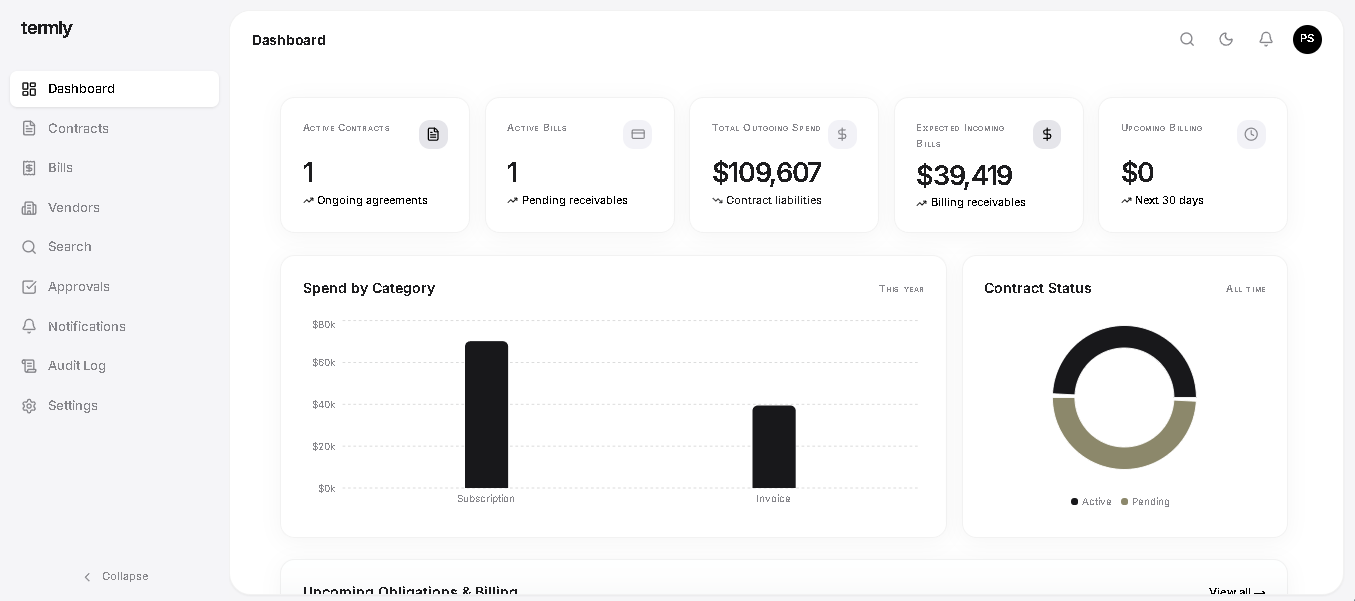The image size is (1355, 601).
Task: Open notifications via the bell icon
Action: tap(1266, 39)
